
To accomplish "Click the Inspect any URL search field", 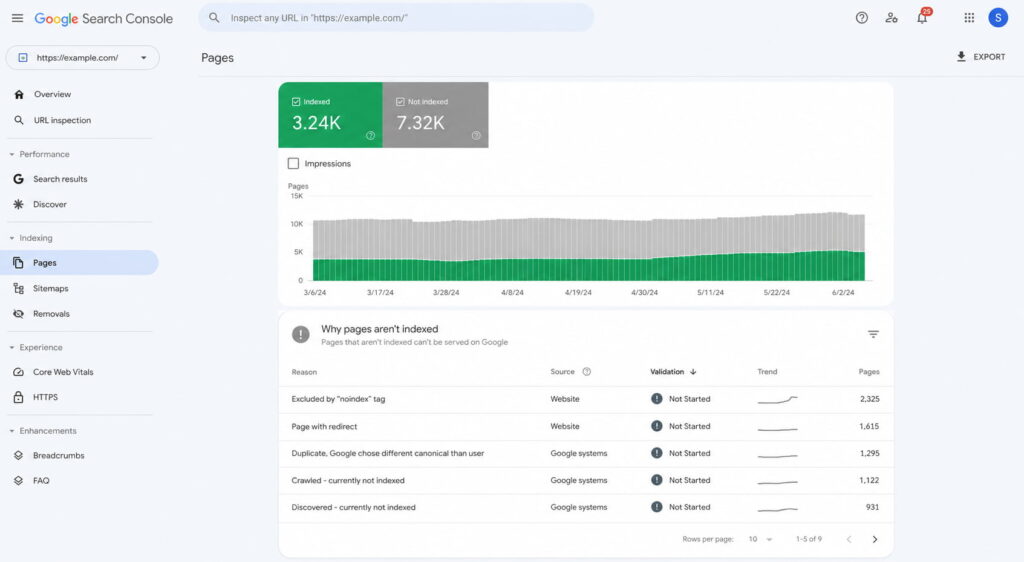I will click(396, 18).
